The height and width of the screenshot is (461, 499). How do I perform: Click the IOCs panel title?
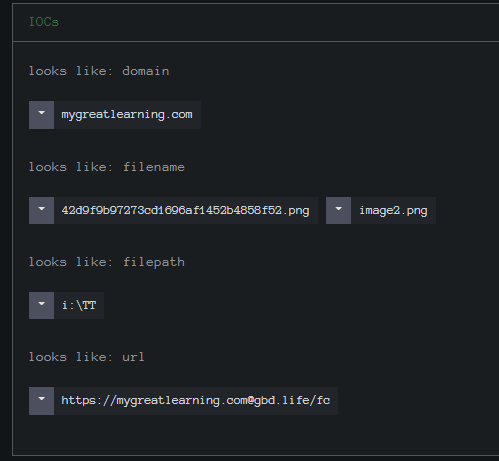[44, 22]
